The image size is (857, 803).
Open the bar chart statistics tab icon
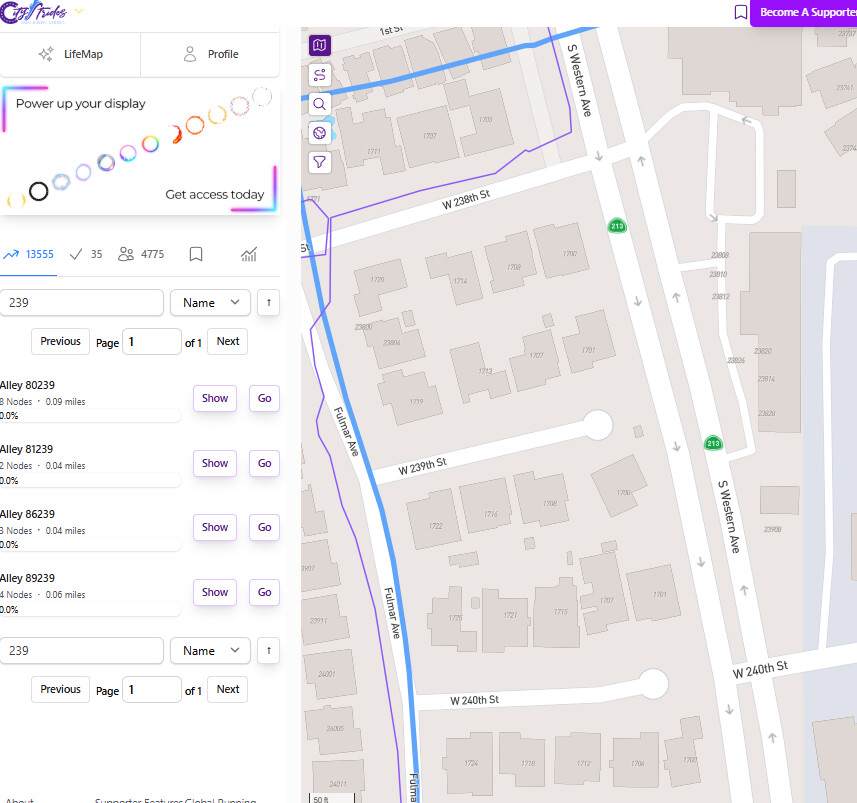point(249,255)
